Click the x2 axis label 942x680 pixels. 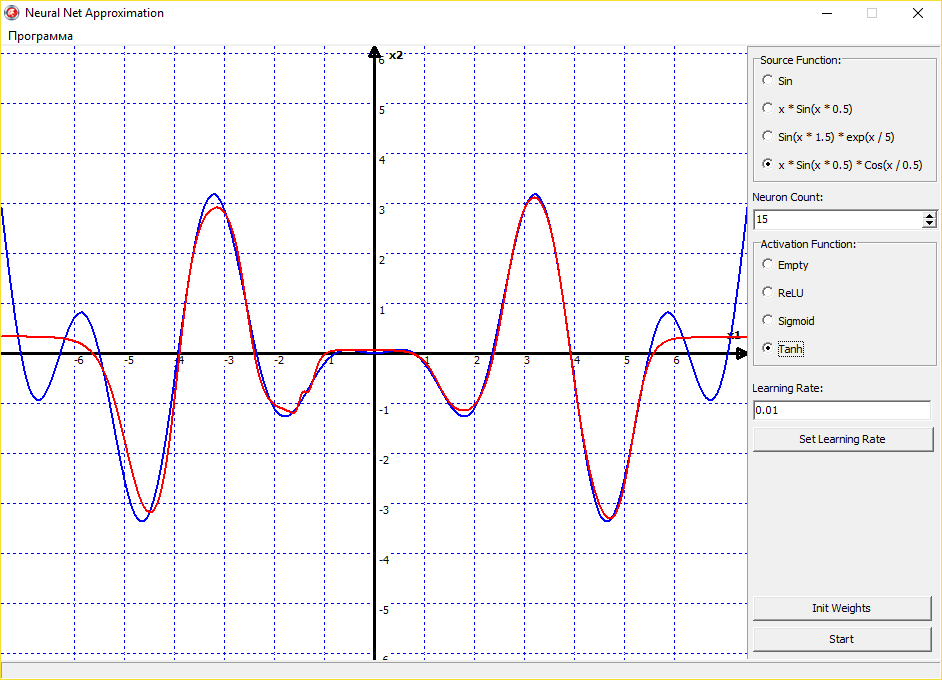point(396,55)
